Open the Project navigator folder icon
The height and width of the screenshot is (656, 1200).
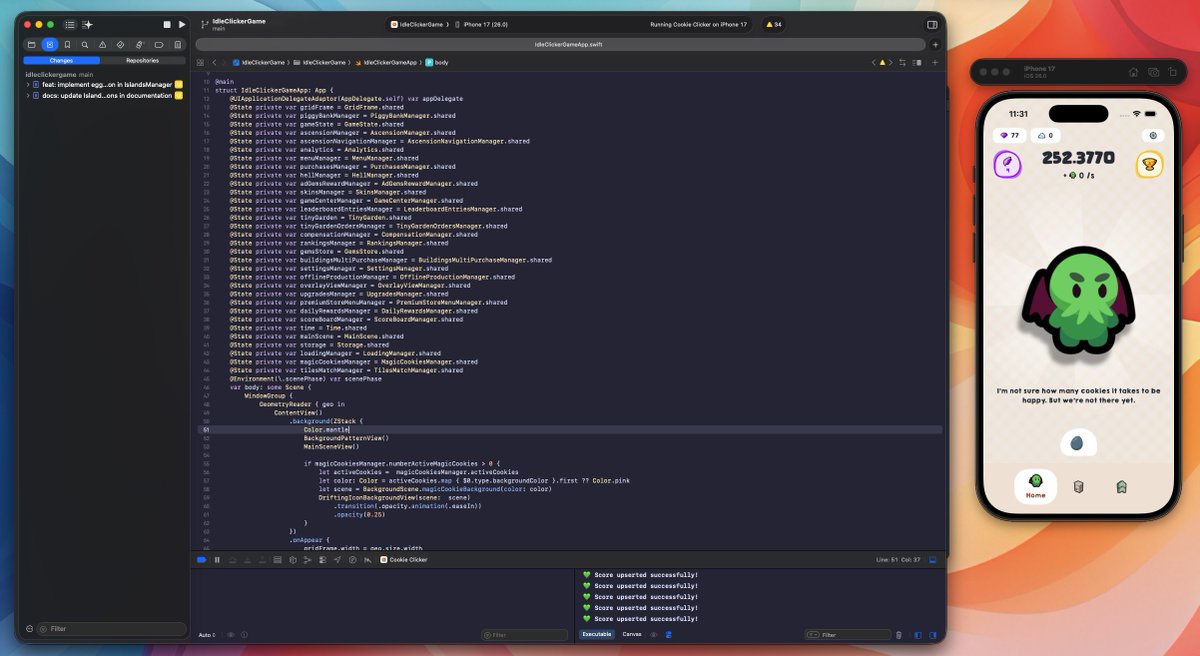31,45
